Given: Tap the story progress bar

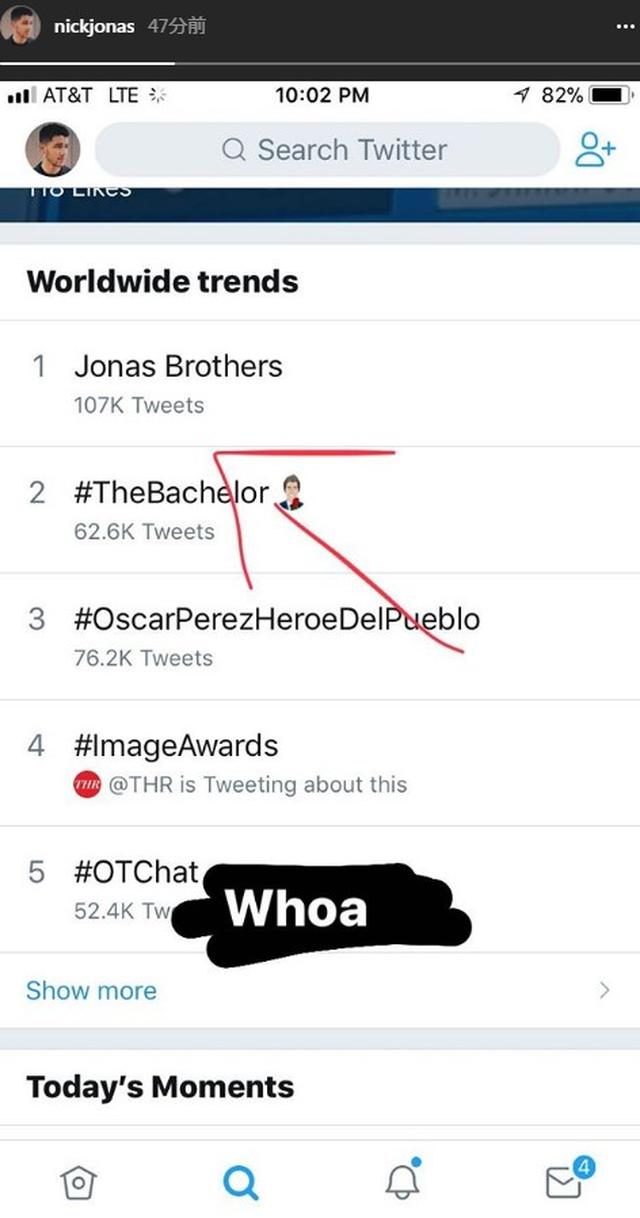Looking at the screenshot, I should pos(320,63).
